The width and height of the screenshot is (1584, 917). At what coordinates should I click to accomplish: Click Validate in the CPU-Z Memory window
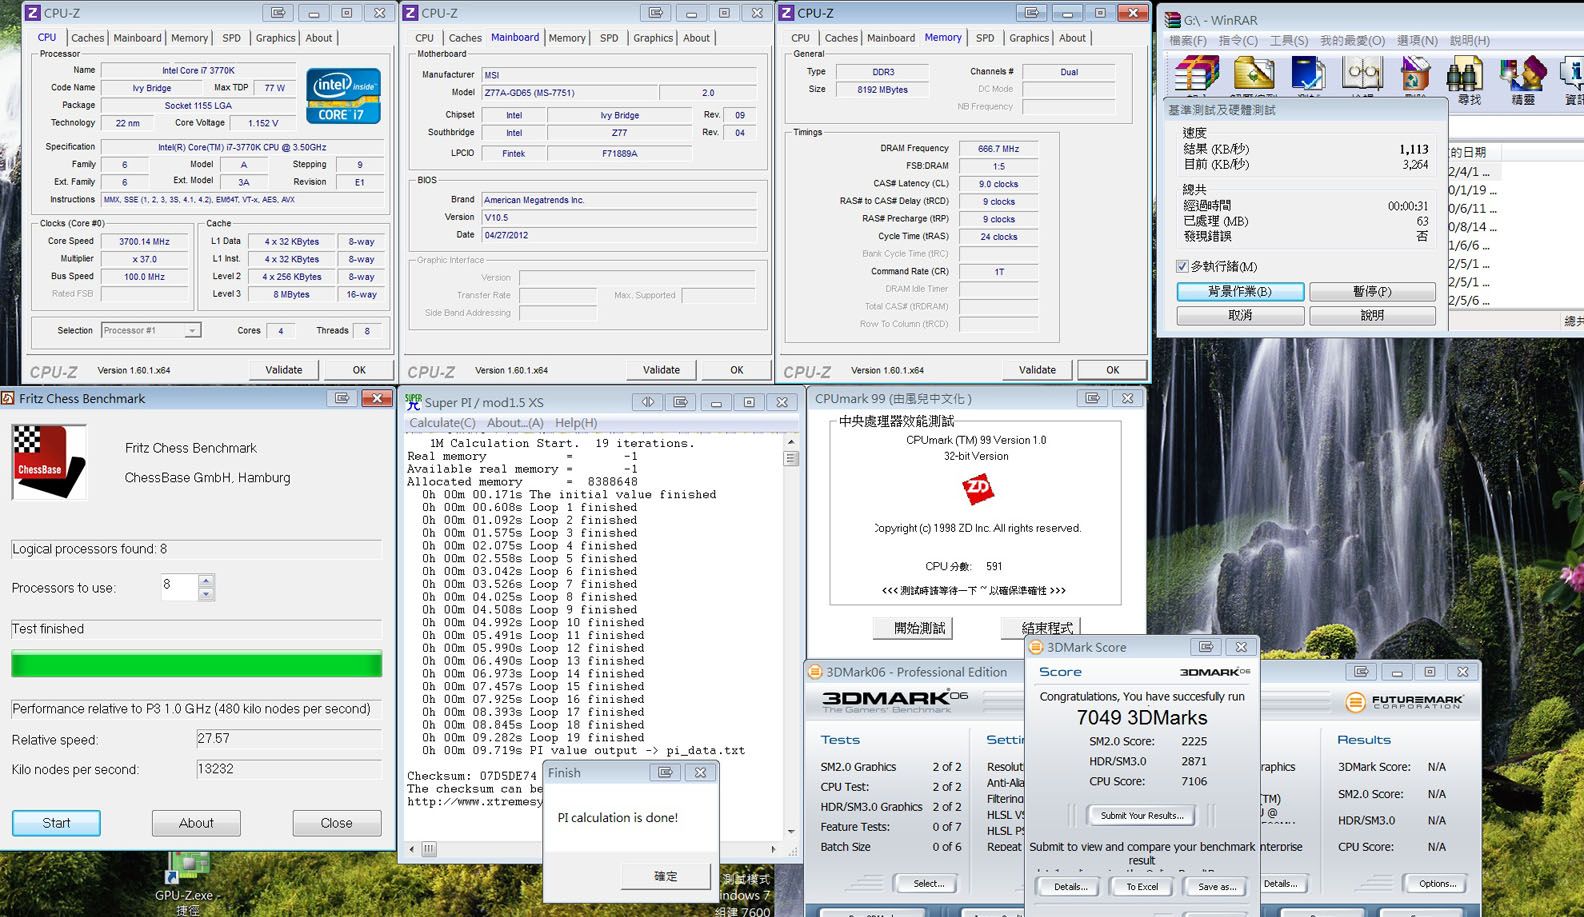click(1037, 370)
